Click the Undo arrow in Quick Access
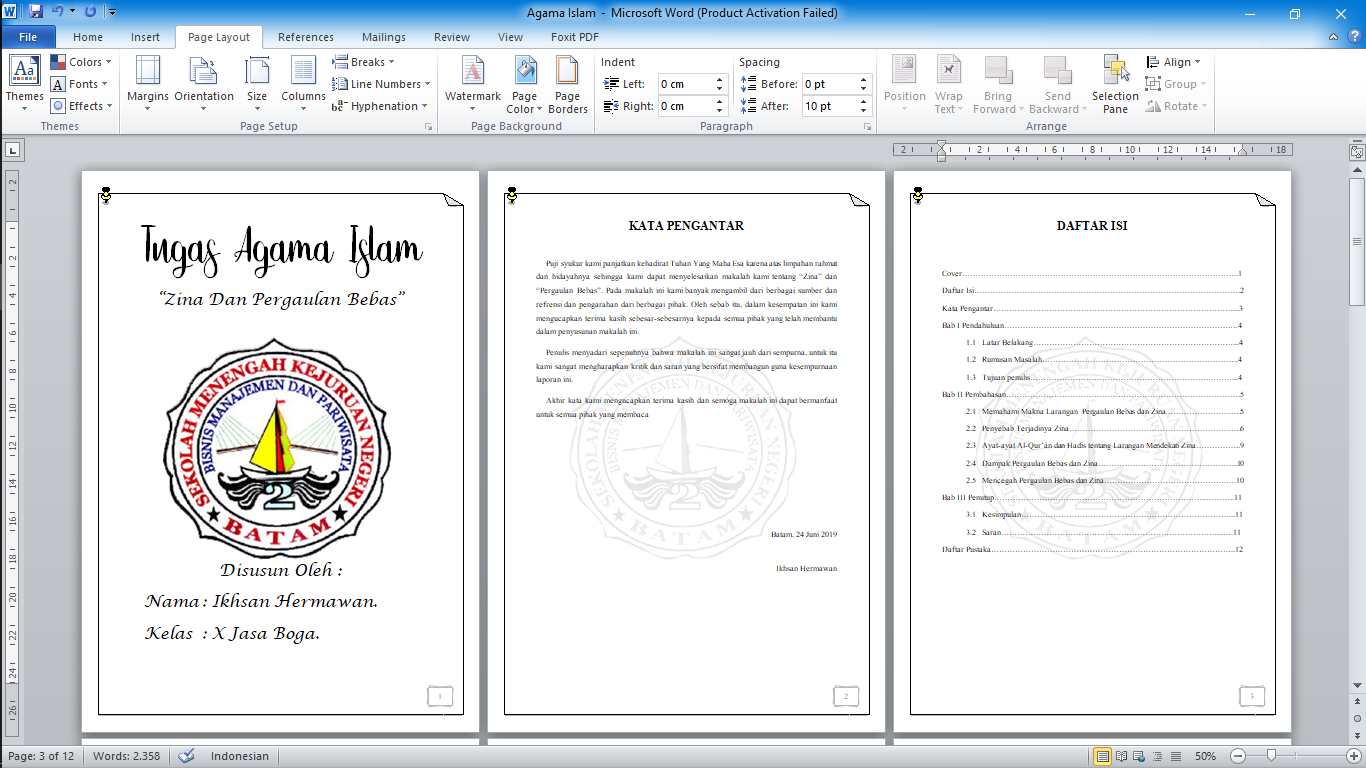This screenshot has width=1366, height=768. pos(57,10)
